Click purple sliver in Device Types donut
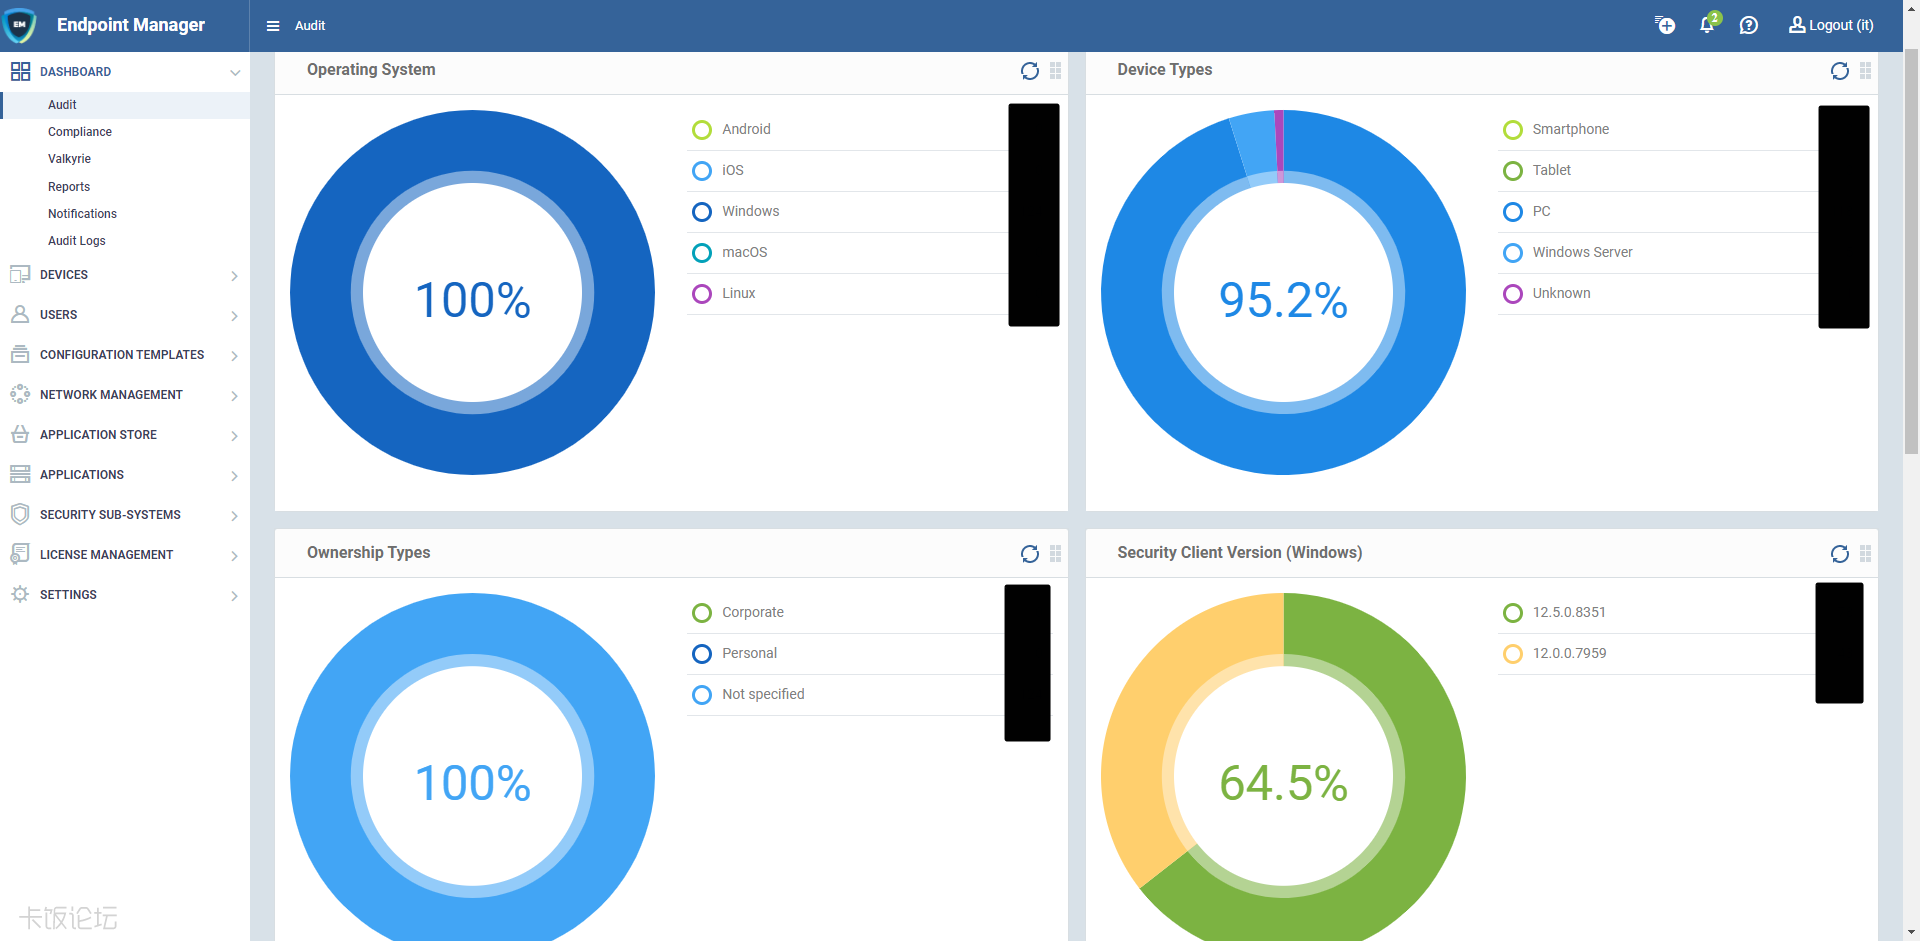Image resolution: width=1920 pixels, height=941 pixels. 1279,145
